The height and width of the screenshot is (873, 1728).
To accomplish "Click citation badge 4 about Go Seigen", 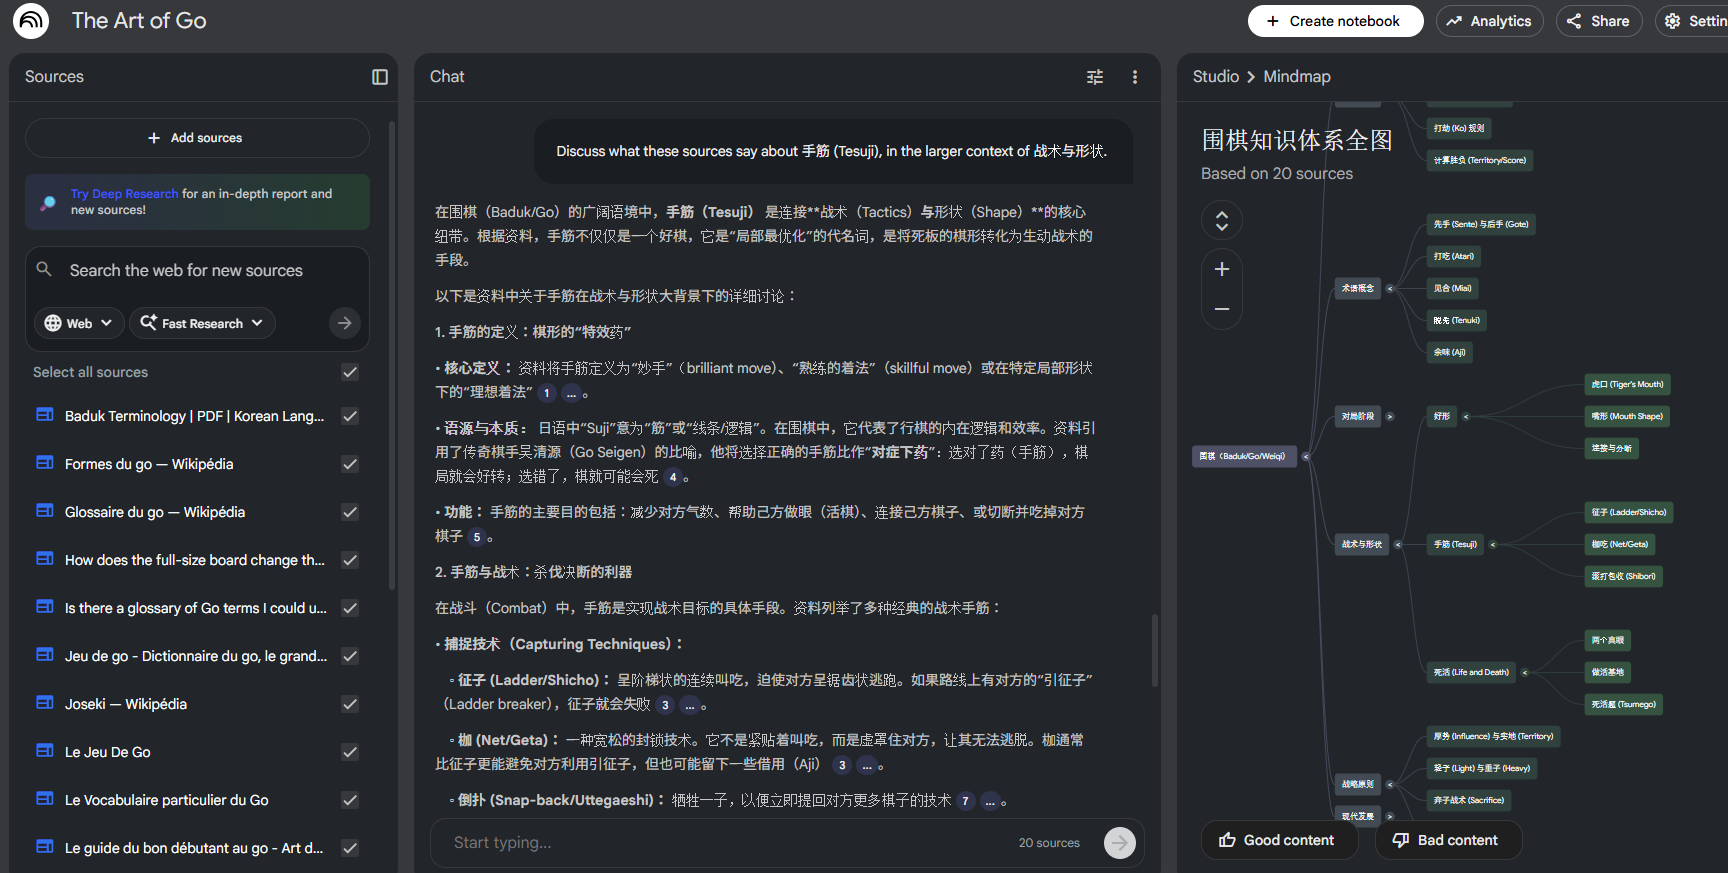I will click(x=673, y=477).
